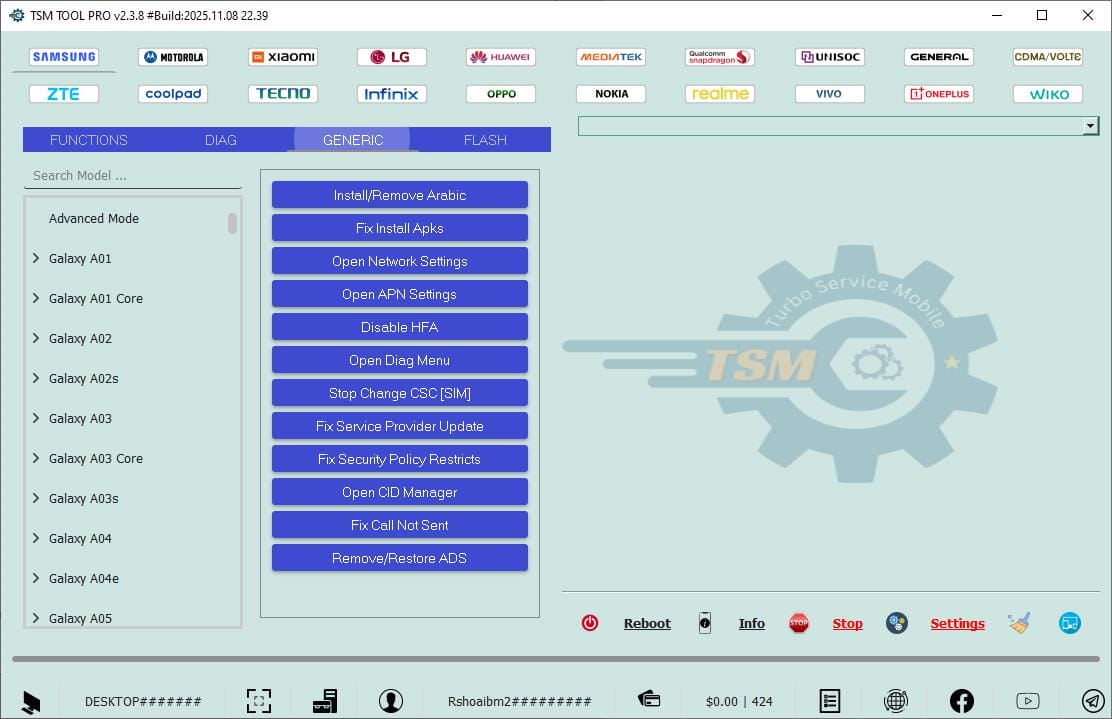Open the Facebook icon in the bottom bar
The height and width of the screenshot is (719, 1112).
961,700
